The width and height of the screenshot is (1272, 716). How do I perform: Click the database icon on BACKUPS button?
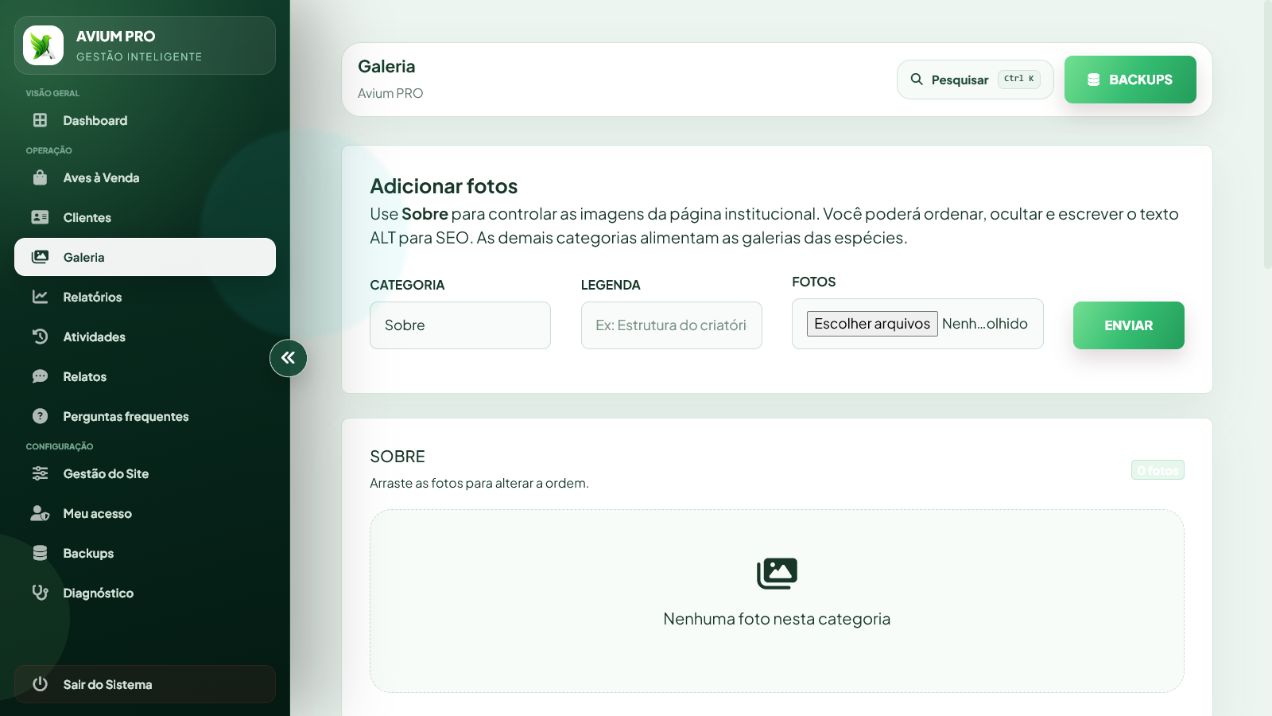point(1093,80)
